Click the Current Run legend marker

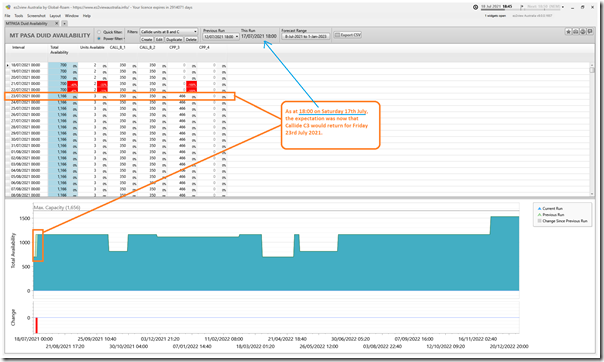(x=539, y=208)
